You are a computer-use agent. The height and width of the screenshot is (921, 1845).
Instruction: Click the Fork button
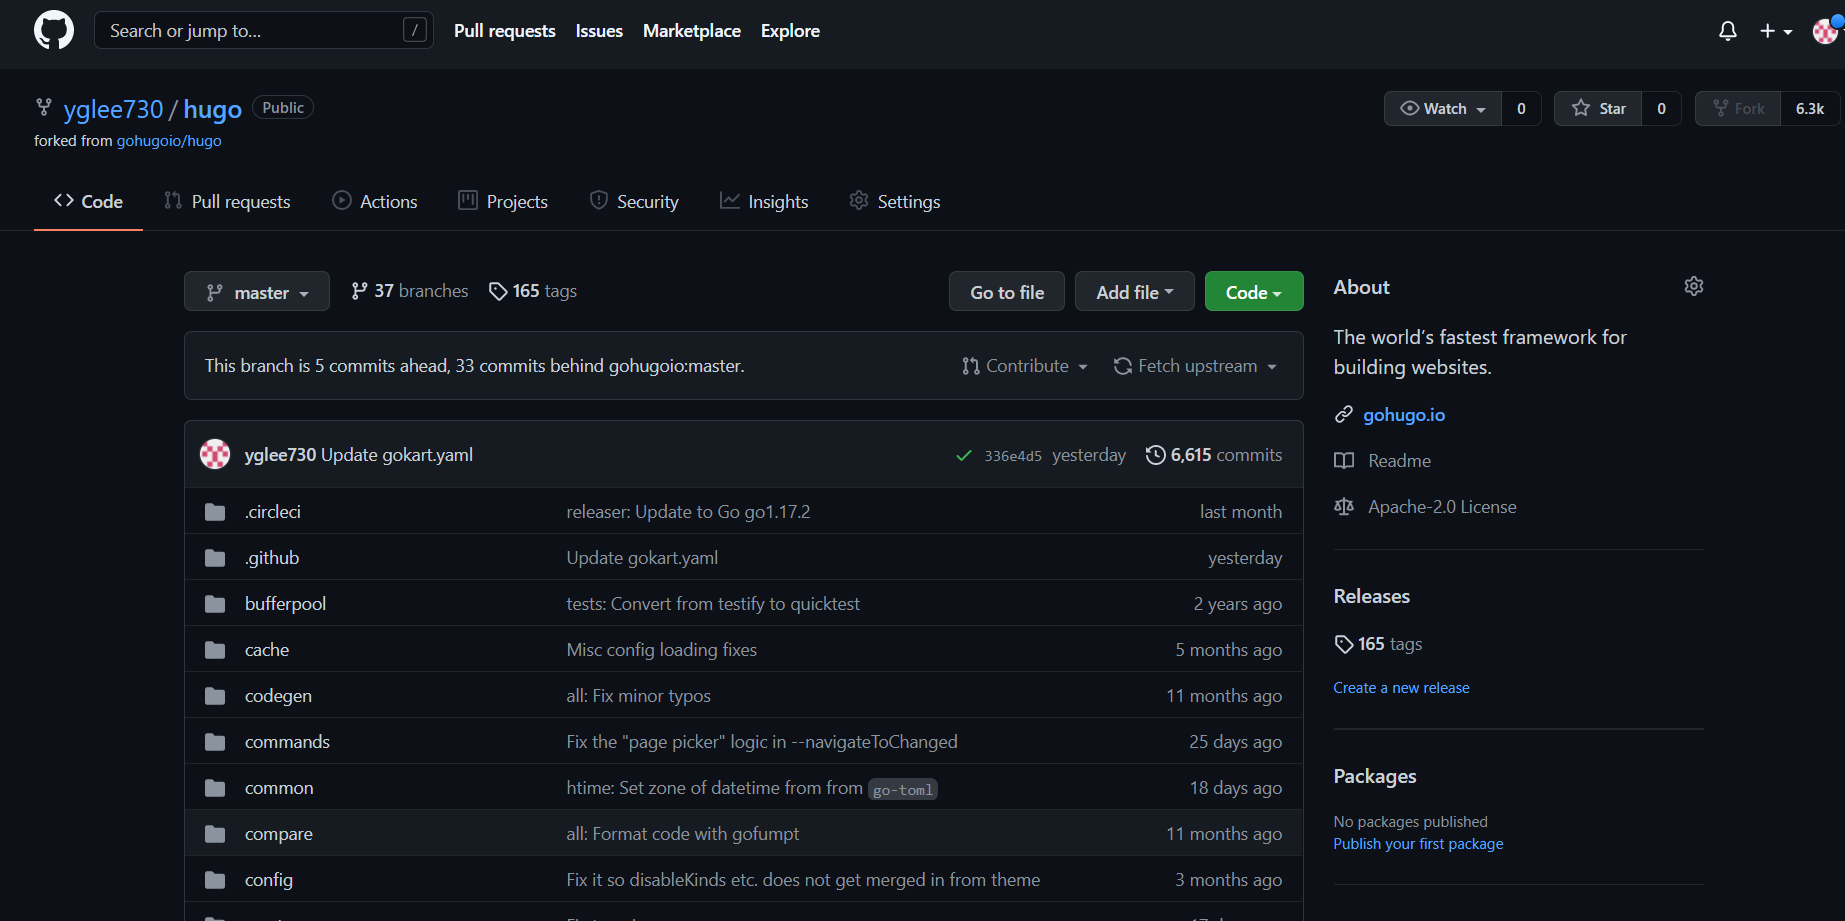click(1738, 108)
